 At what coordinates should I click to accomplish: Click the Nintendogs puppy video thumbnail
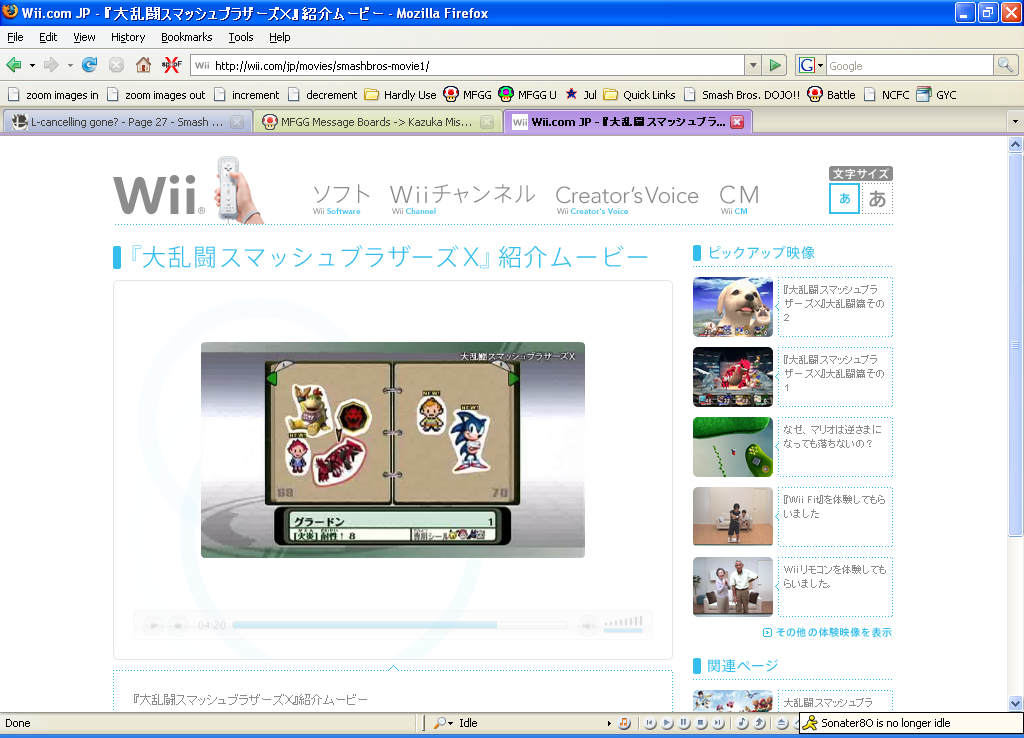coord(733,306)
